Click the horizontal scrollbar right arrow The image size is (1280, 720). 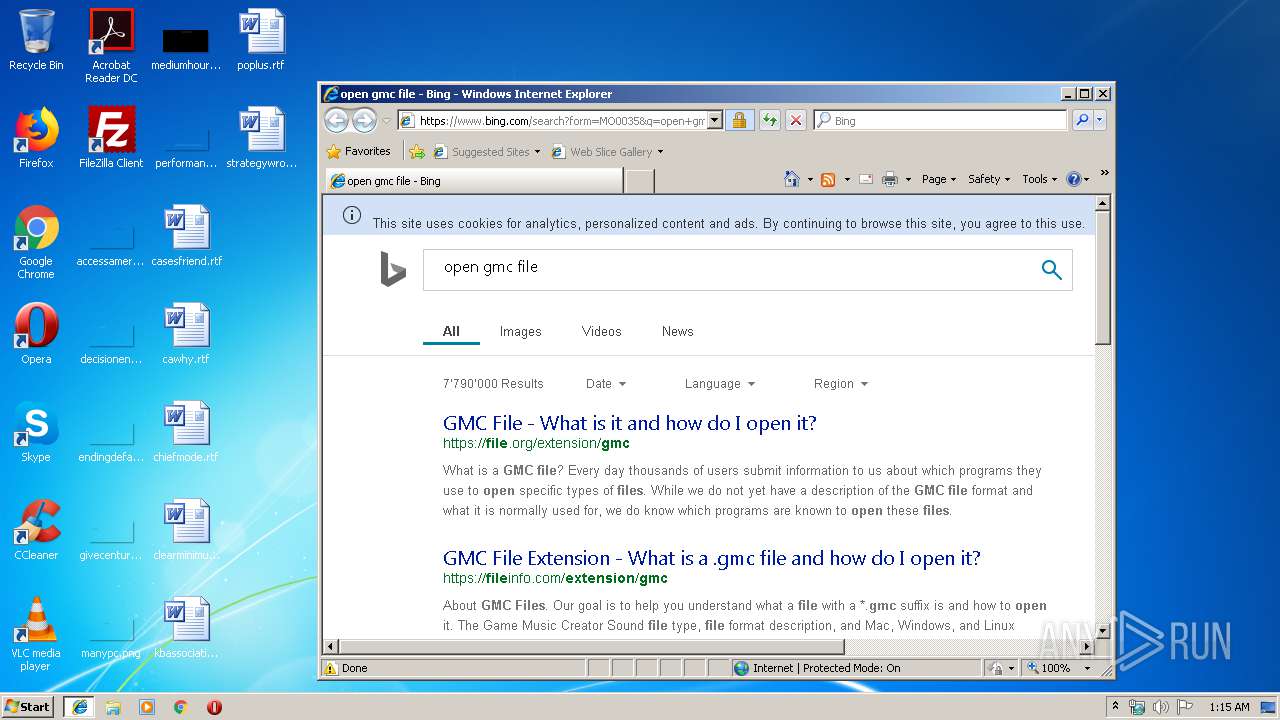click(x=1087, y=646)
